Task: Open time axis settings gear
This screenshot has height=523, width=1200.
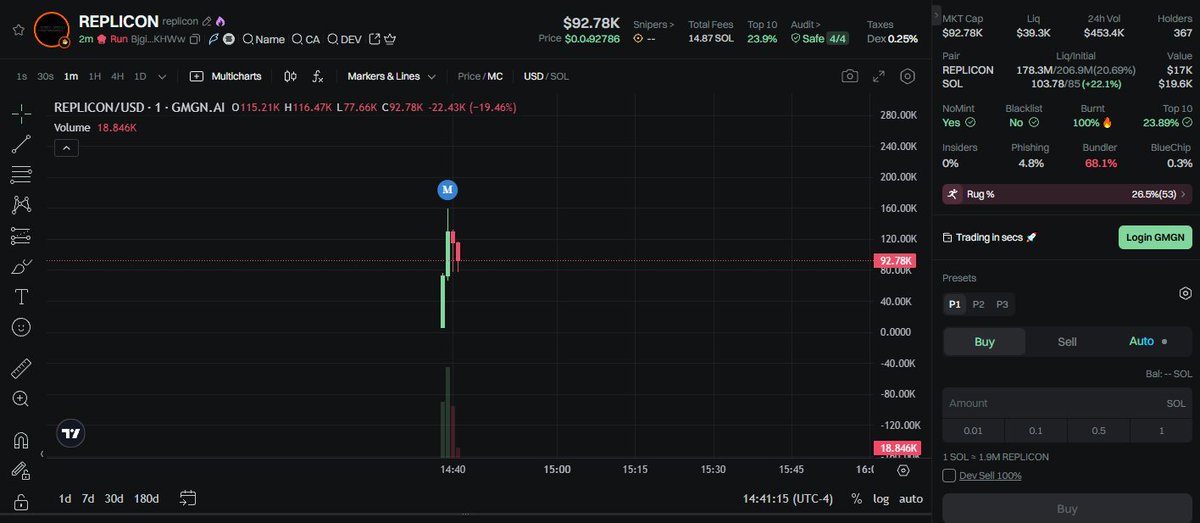Action: point(903,470)
